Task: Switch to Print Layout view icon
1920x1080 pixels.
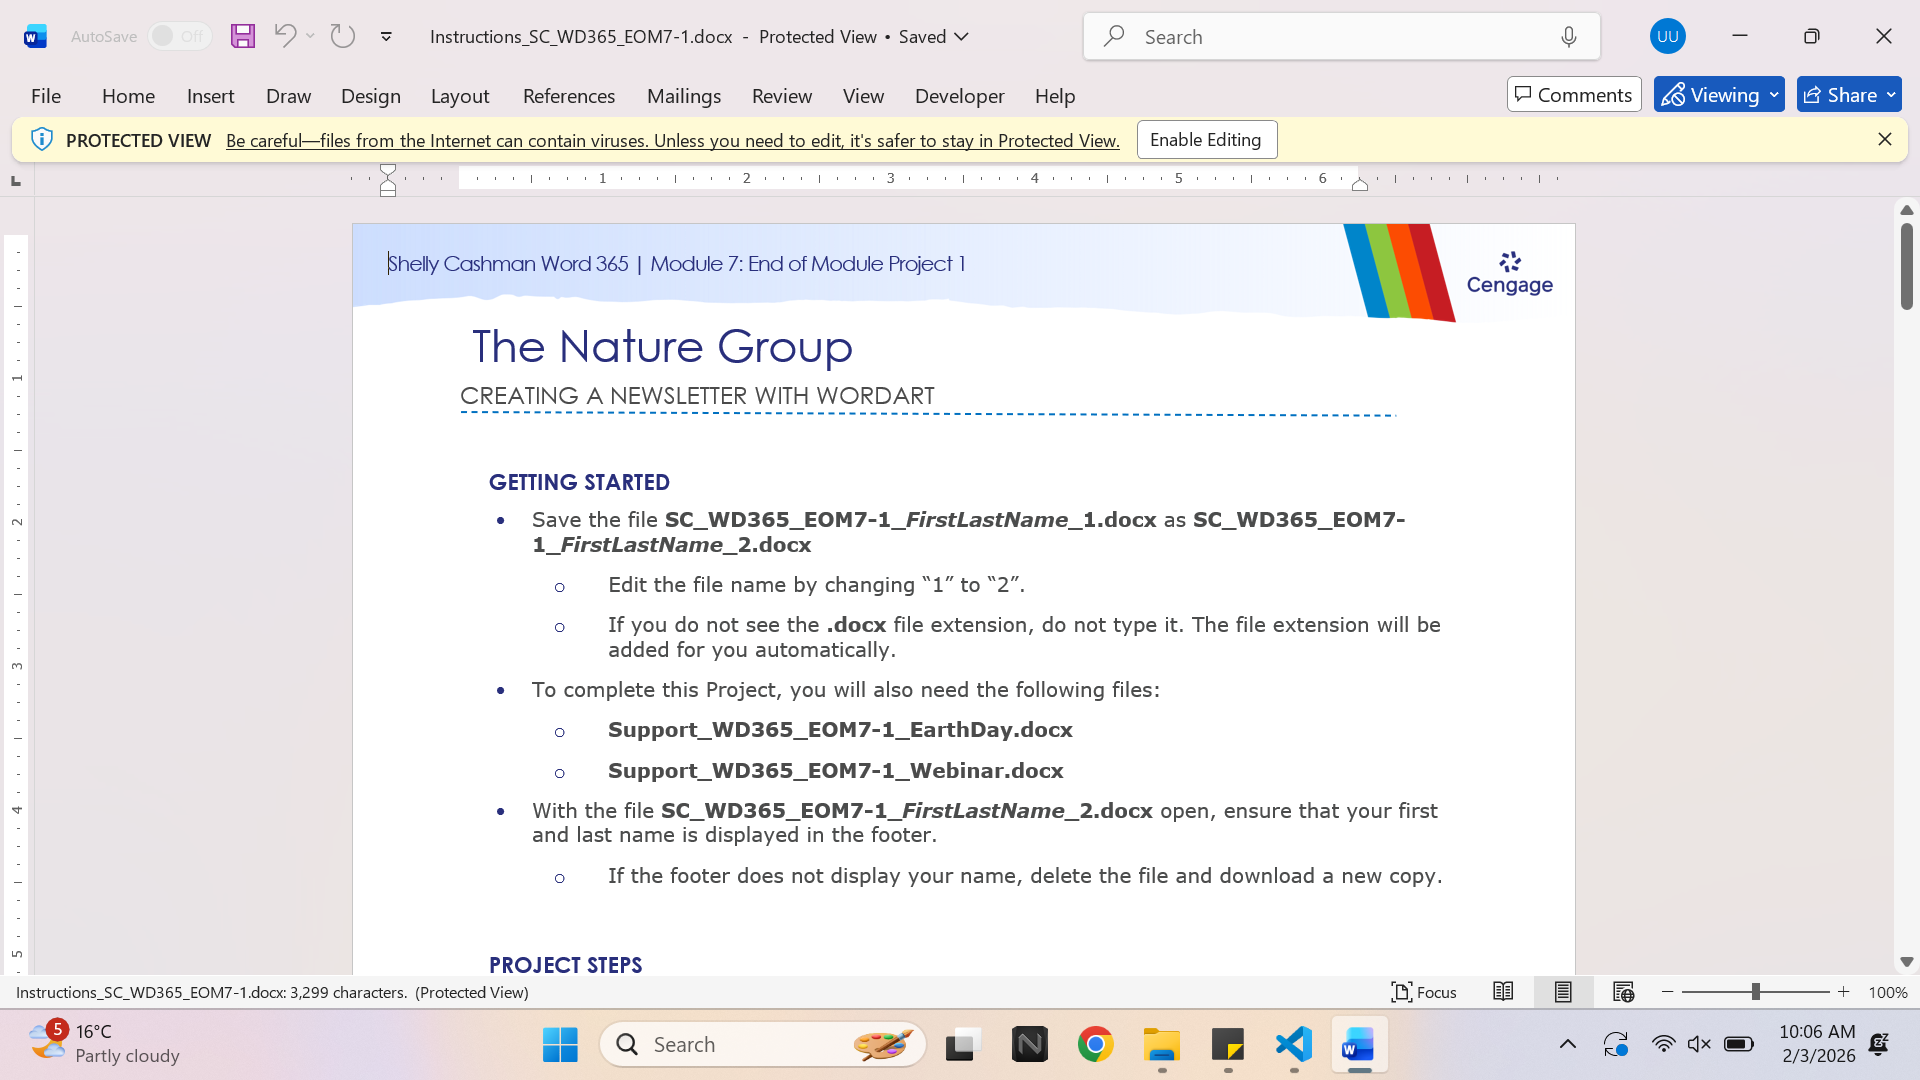Action: pos(1563,992)
